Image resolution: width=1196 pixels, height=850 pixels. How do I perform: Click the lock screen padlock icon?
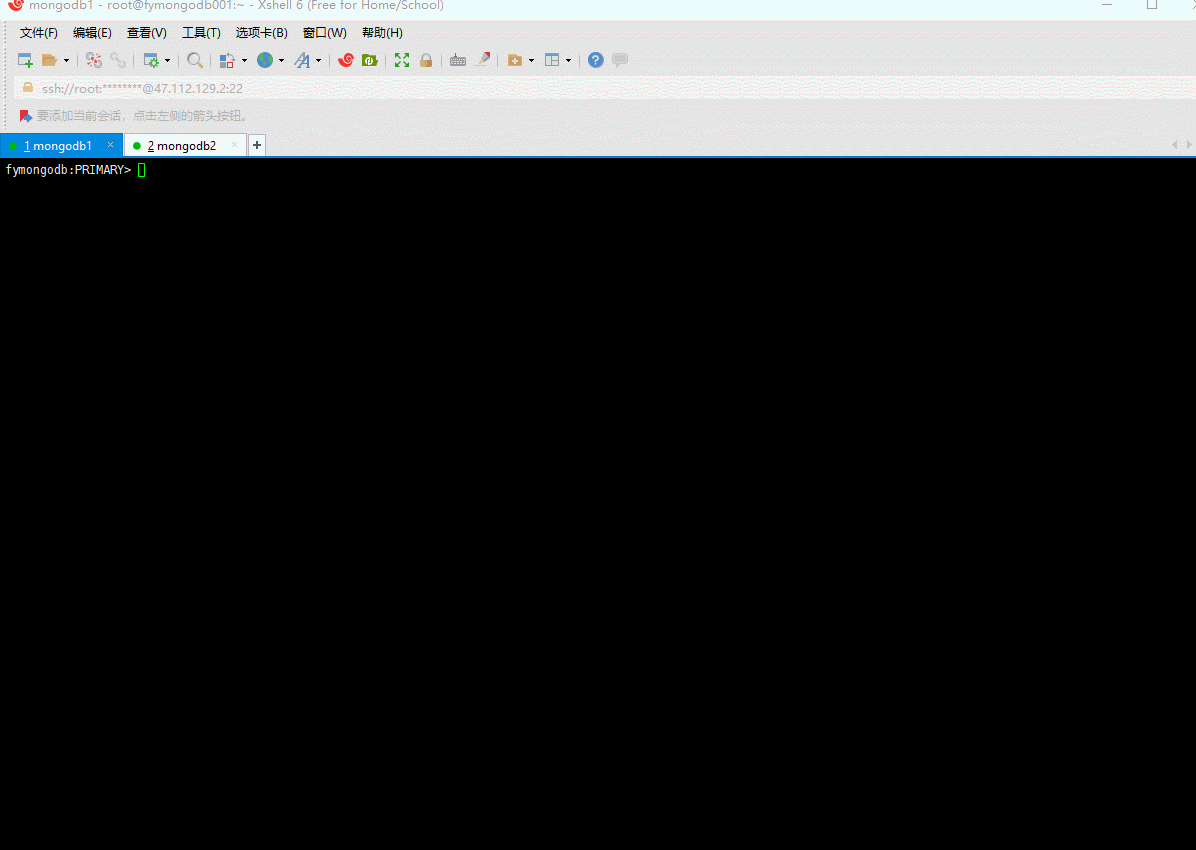coord(425,60)
